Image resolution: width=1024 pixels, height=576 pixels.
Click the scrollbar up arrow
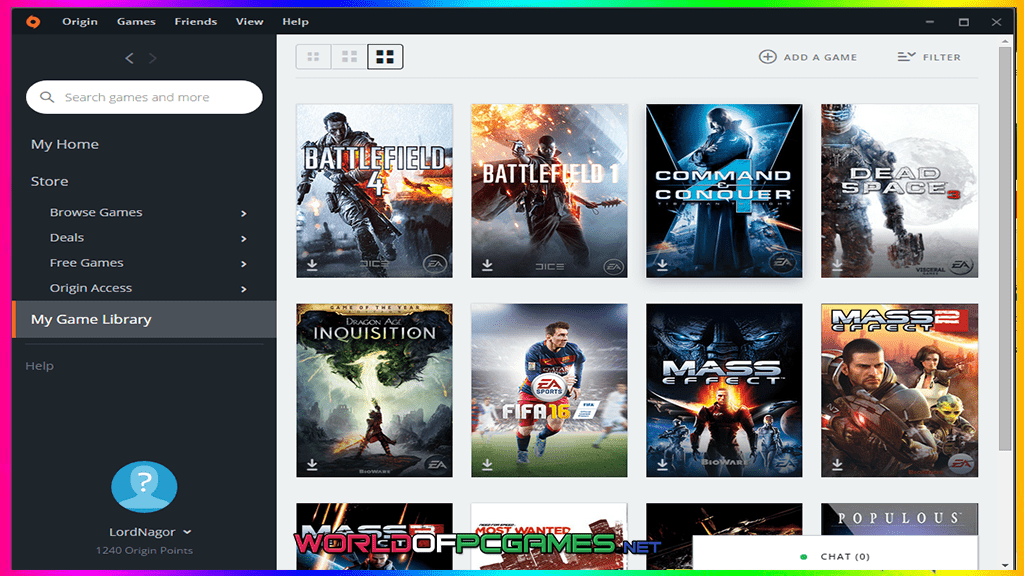click(1005, 40)
